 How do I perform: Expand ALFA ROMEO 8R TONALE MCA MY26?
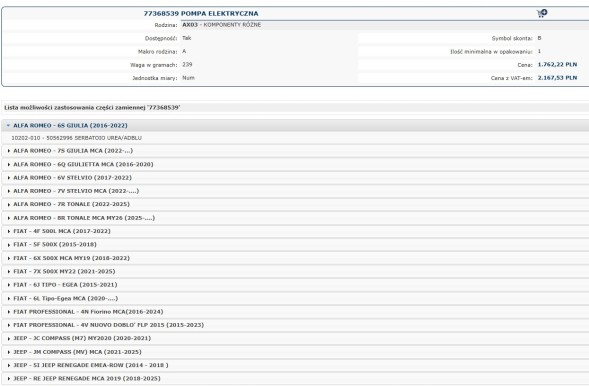(295, 218)
